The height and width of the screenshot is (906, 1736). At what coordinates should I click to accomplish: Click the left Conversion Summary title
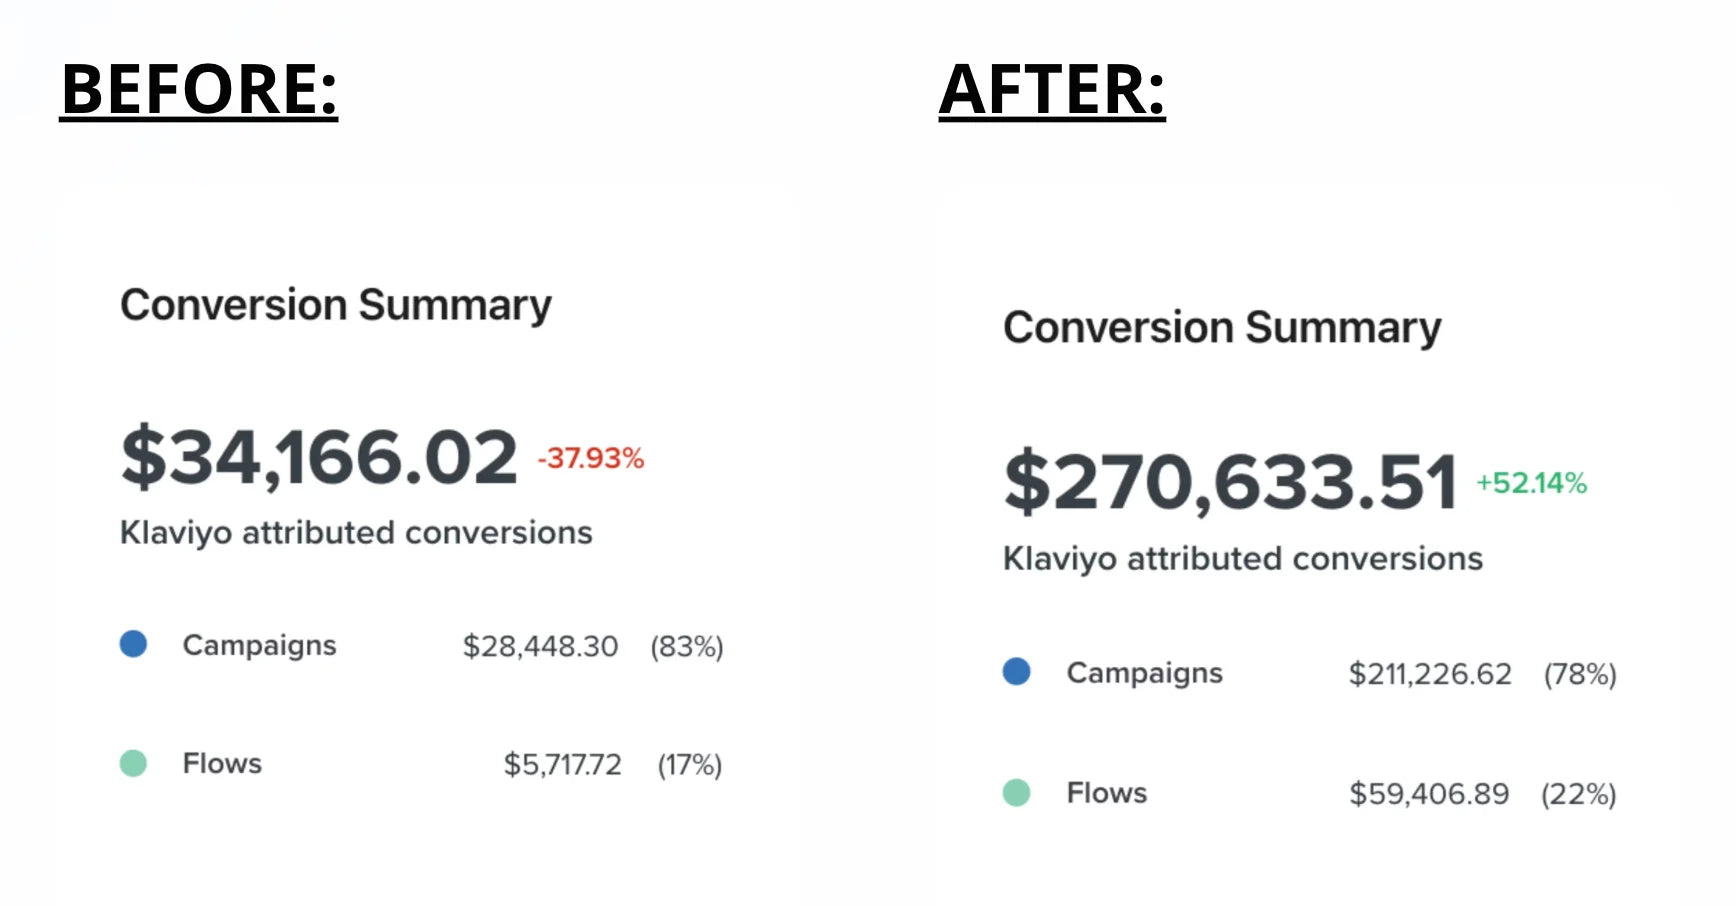336,306
